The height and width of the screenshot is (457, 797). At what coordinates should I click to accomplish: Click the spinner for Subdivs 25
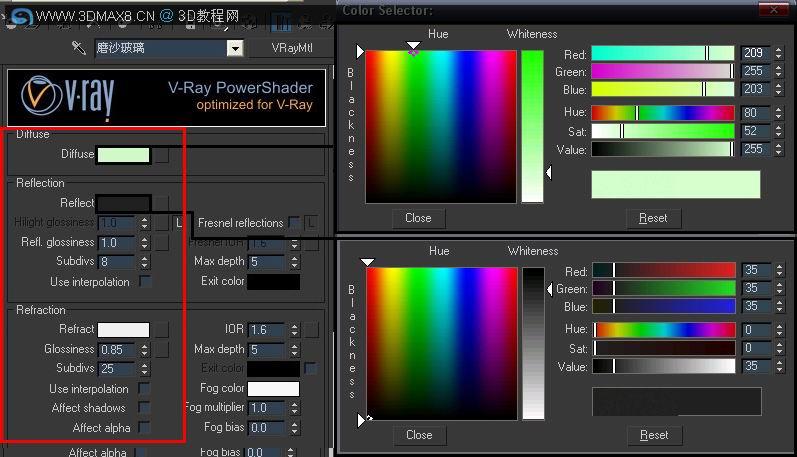pyautogui.click(x=144, y=369)
